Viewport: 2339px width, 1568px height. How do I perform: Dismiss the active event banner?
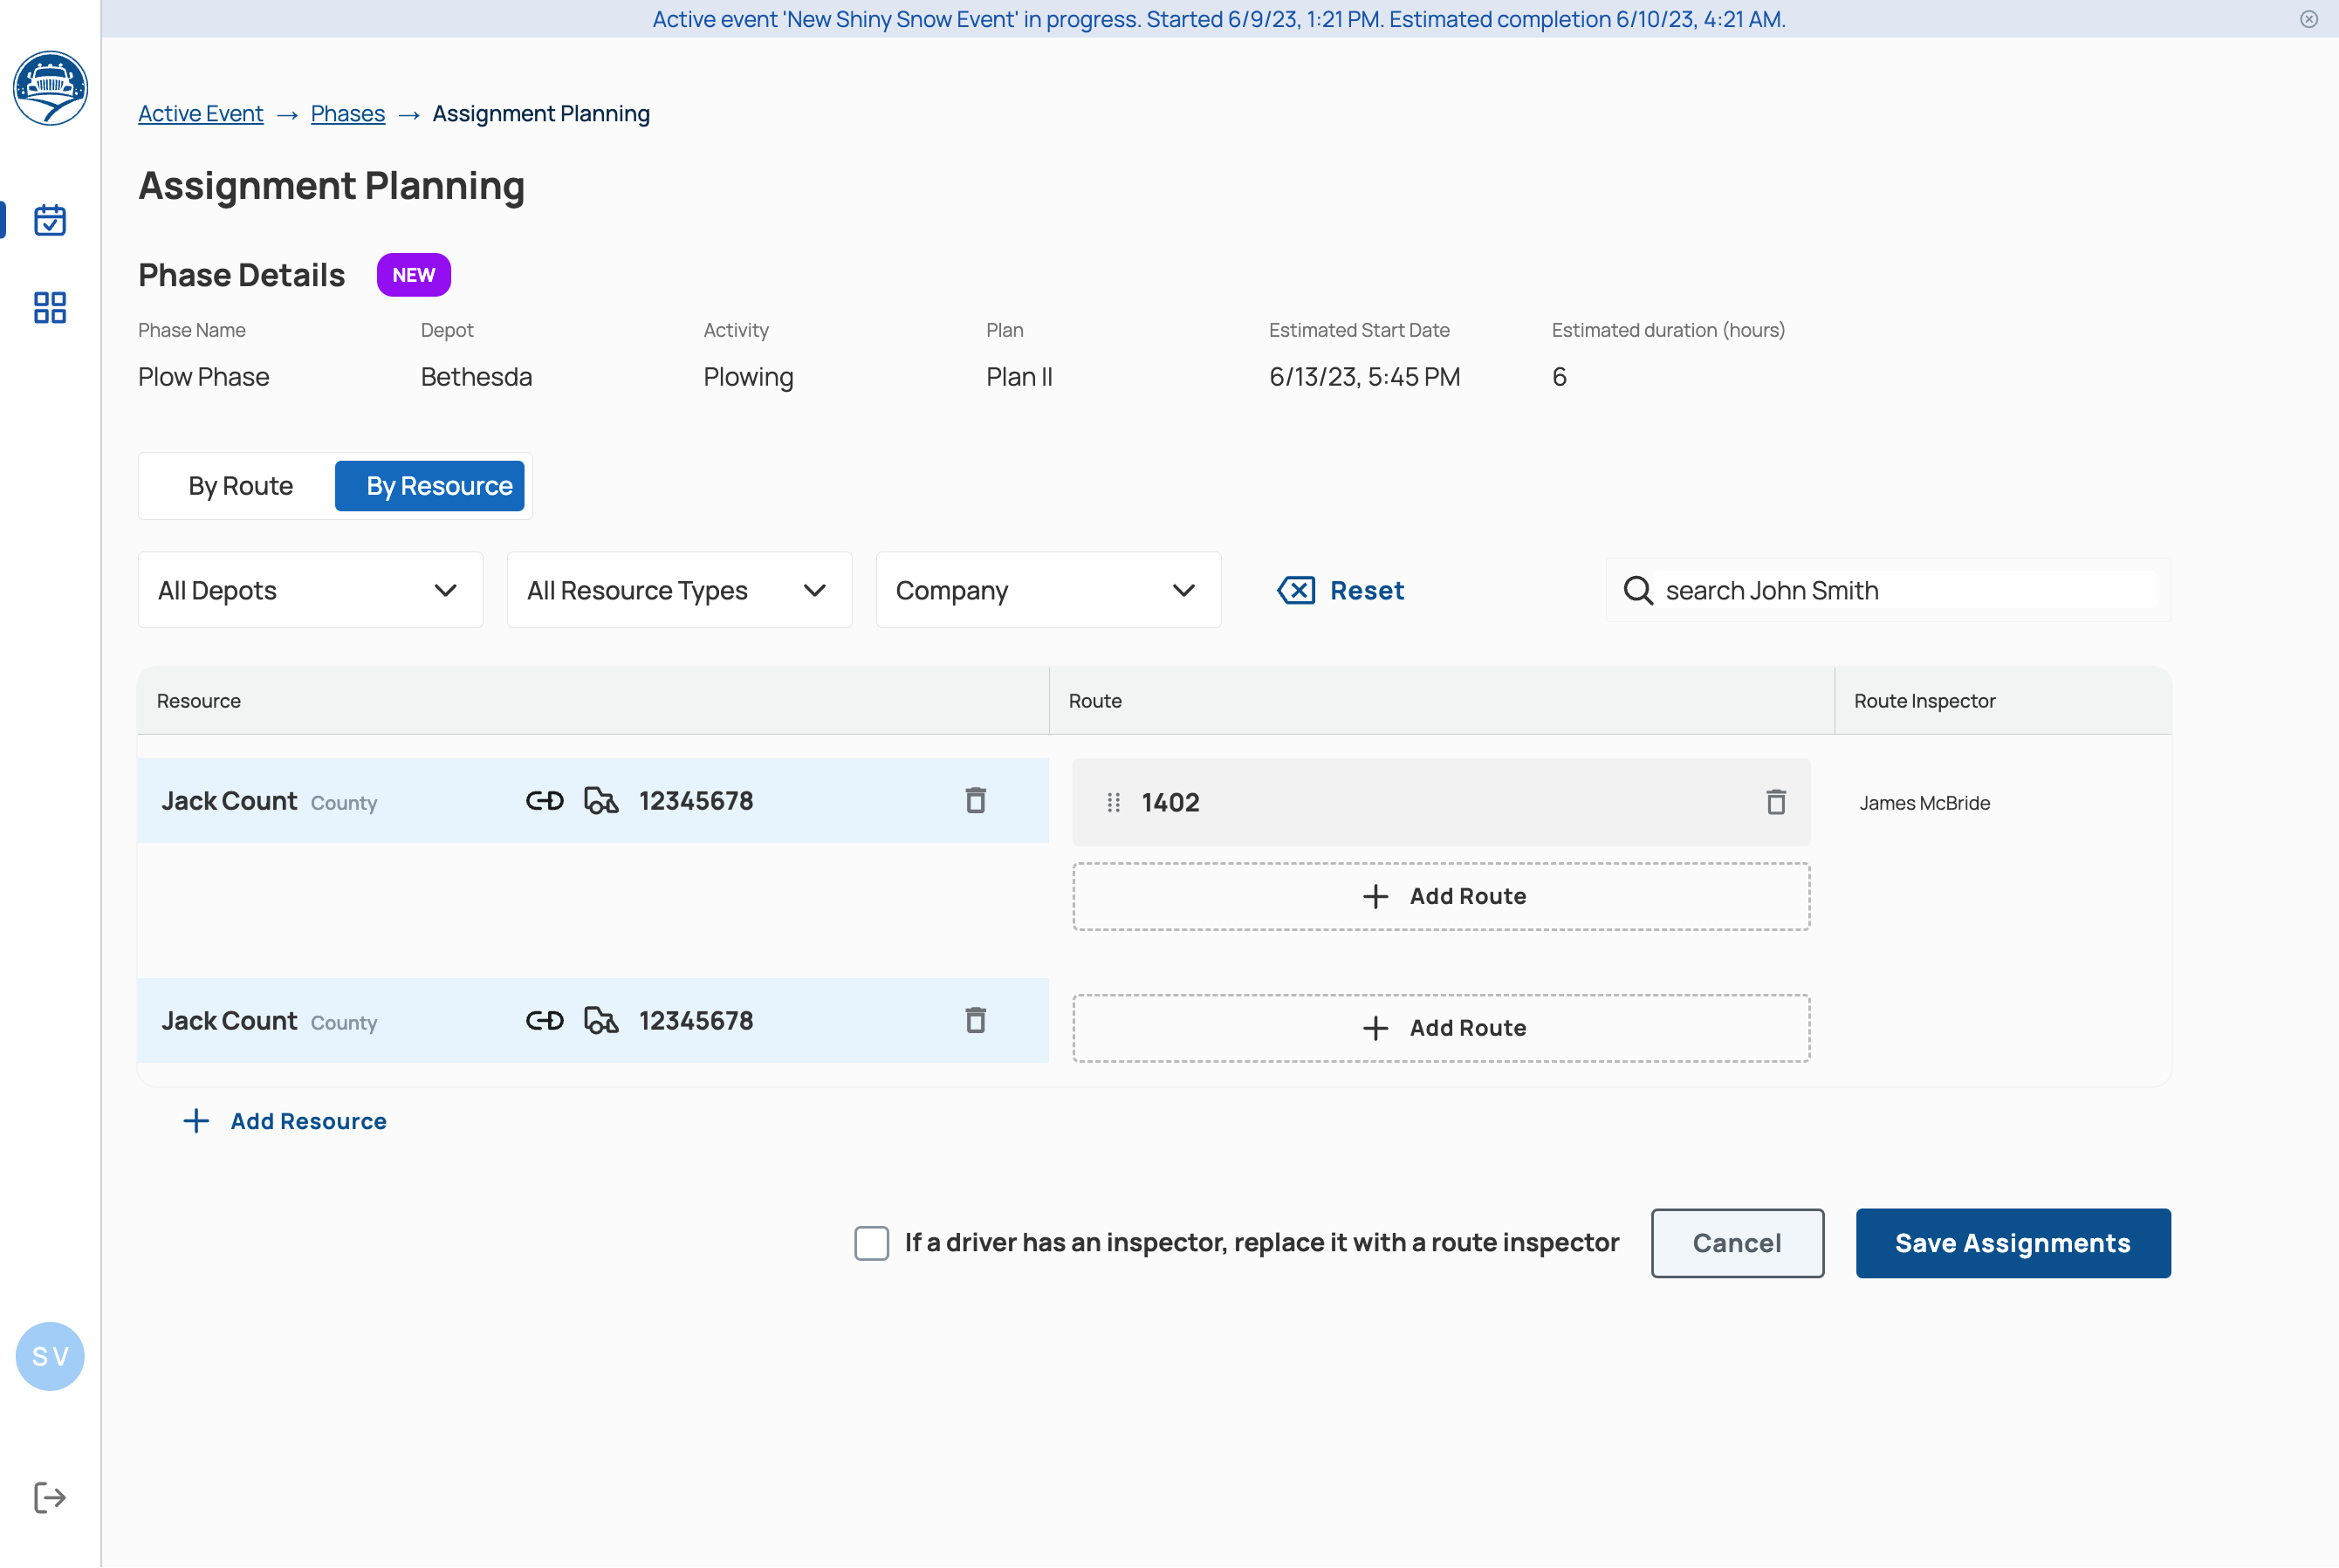pyautogui.click(x=2308, y=19)
